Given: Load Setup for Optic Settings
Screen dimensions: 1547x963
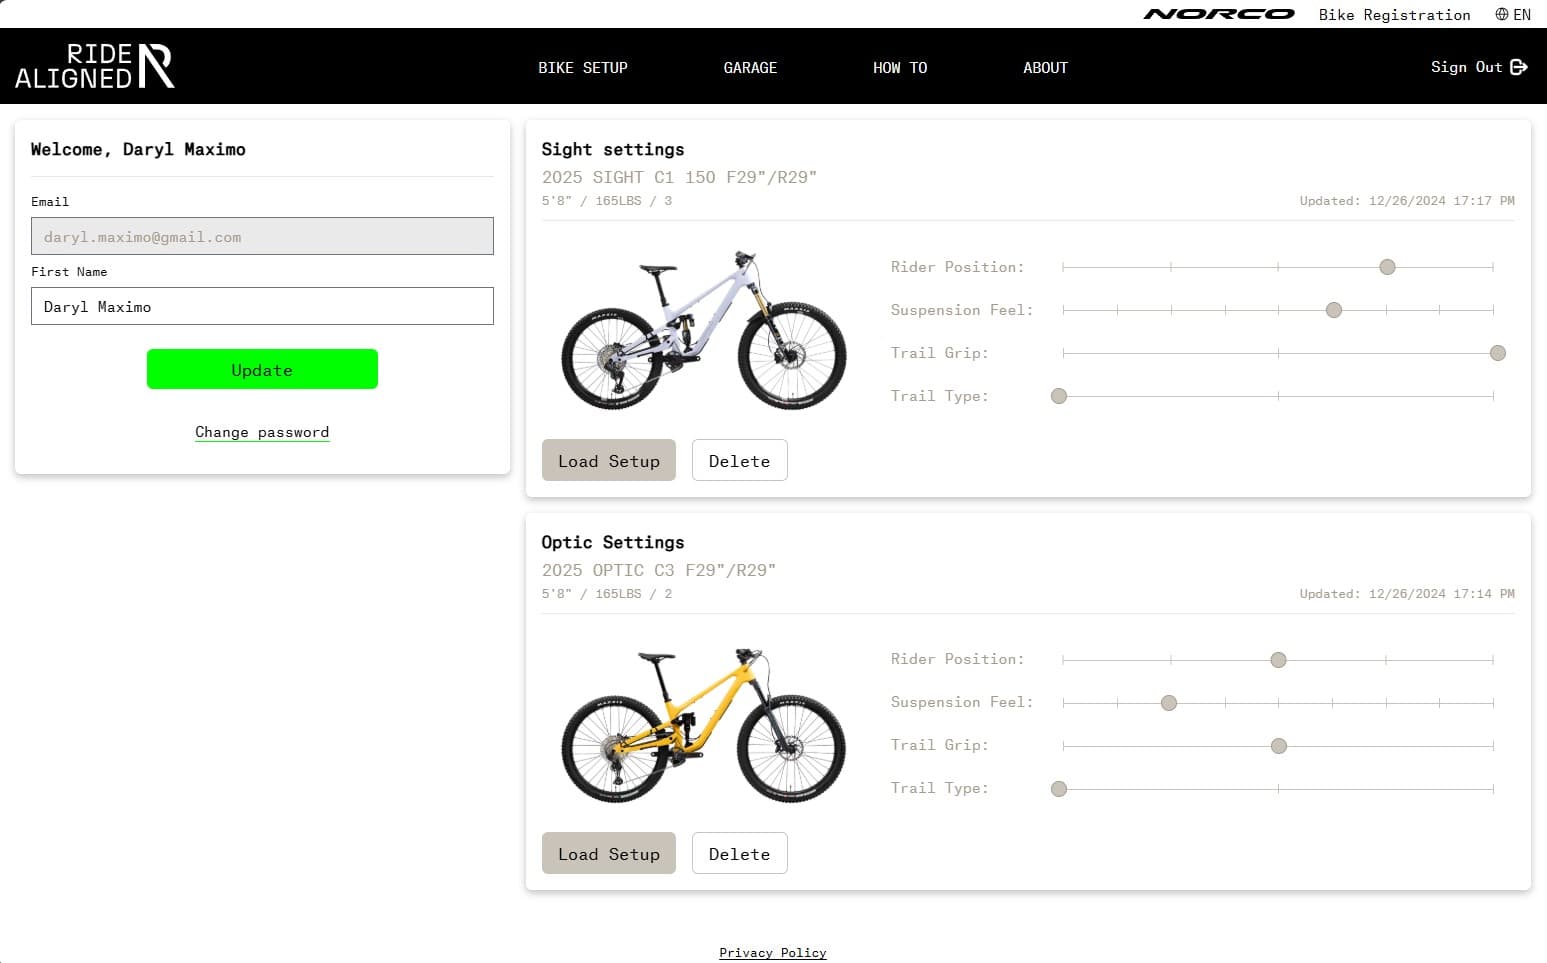Looking at the screenshot, I should tap(609, 853).
